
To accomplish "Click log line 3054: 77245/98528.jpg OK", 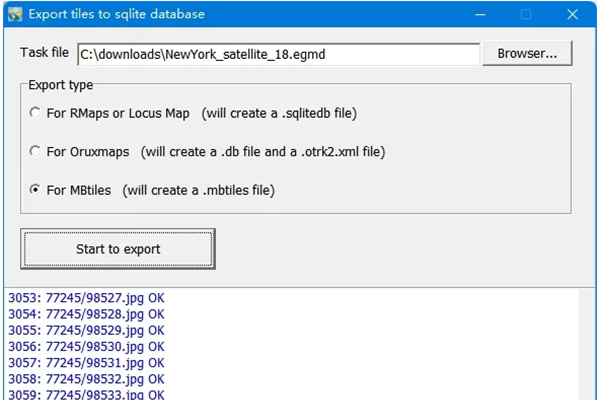I will (86, 314).
